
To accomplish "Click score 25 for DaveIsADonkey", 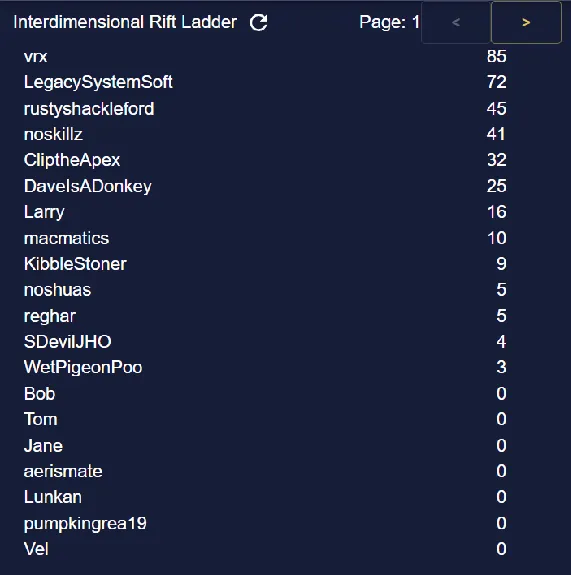I will point(497,186).
